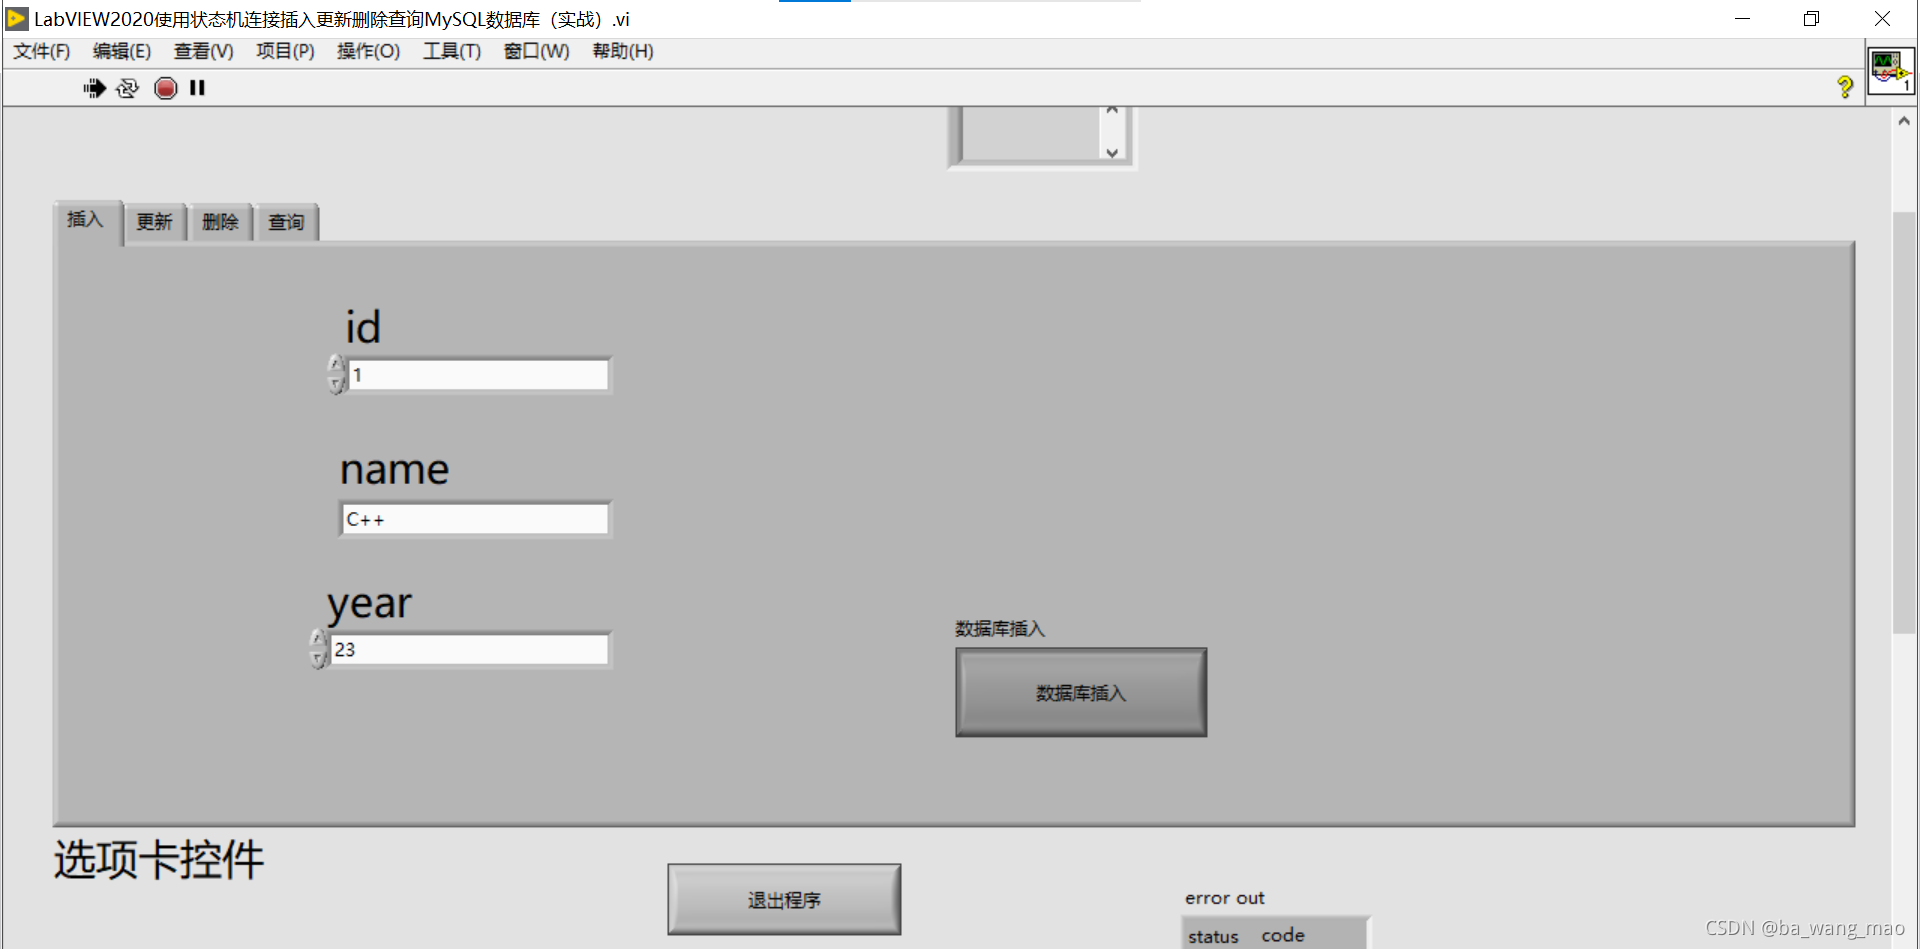
Task: Increment the id value with its up stepper
Action: point(335,366)
